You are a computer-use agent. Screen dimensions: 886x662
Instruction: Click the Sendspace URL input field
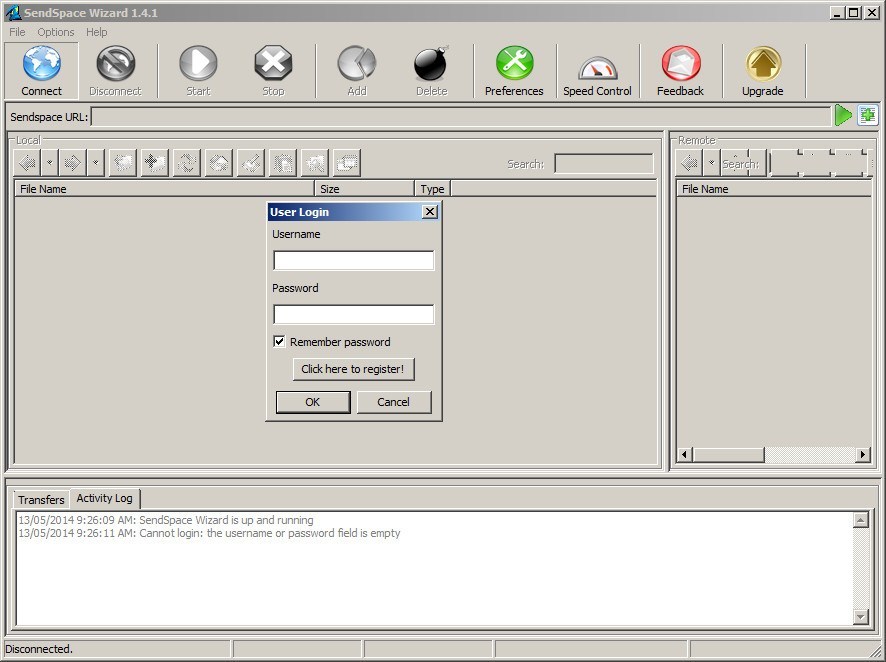pyautogui.click(x=461, y=117)
